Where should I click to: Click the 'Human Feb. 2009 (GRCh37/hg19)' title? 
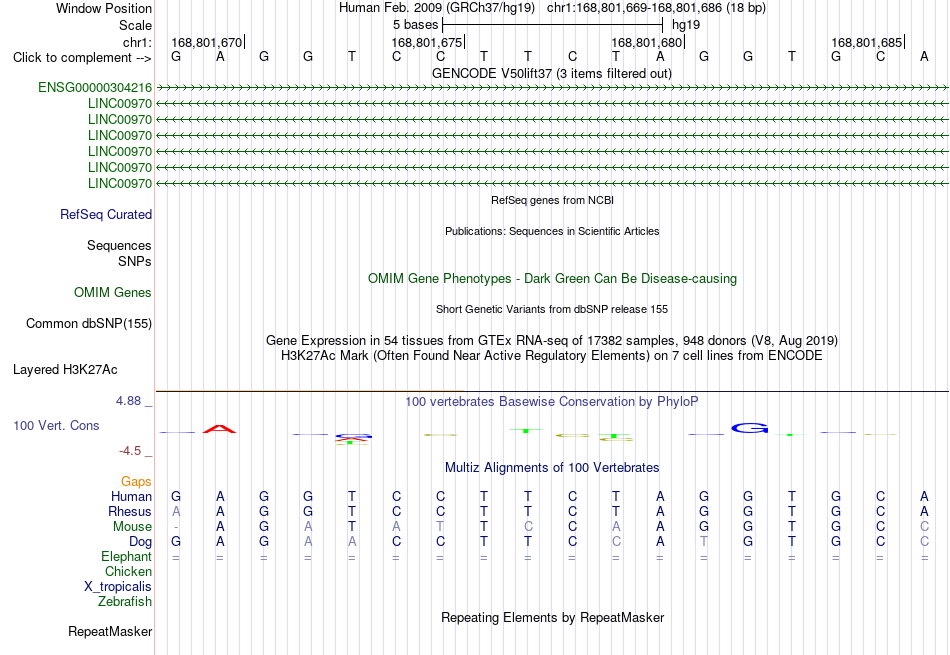click(437, 8)
